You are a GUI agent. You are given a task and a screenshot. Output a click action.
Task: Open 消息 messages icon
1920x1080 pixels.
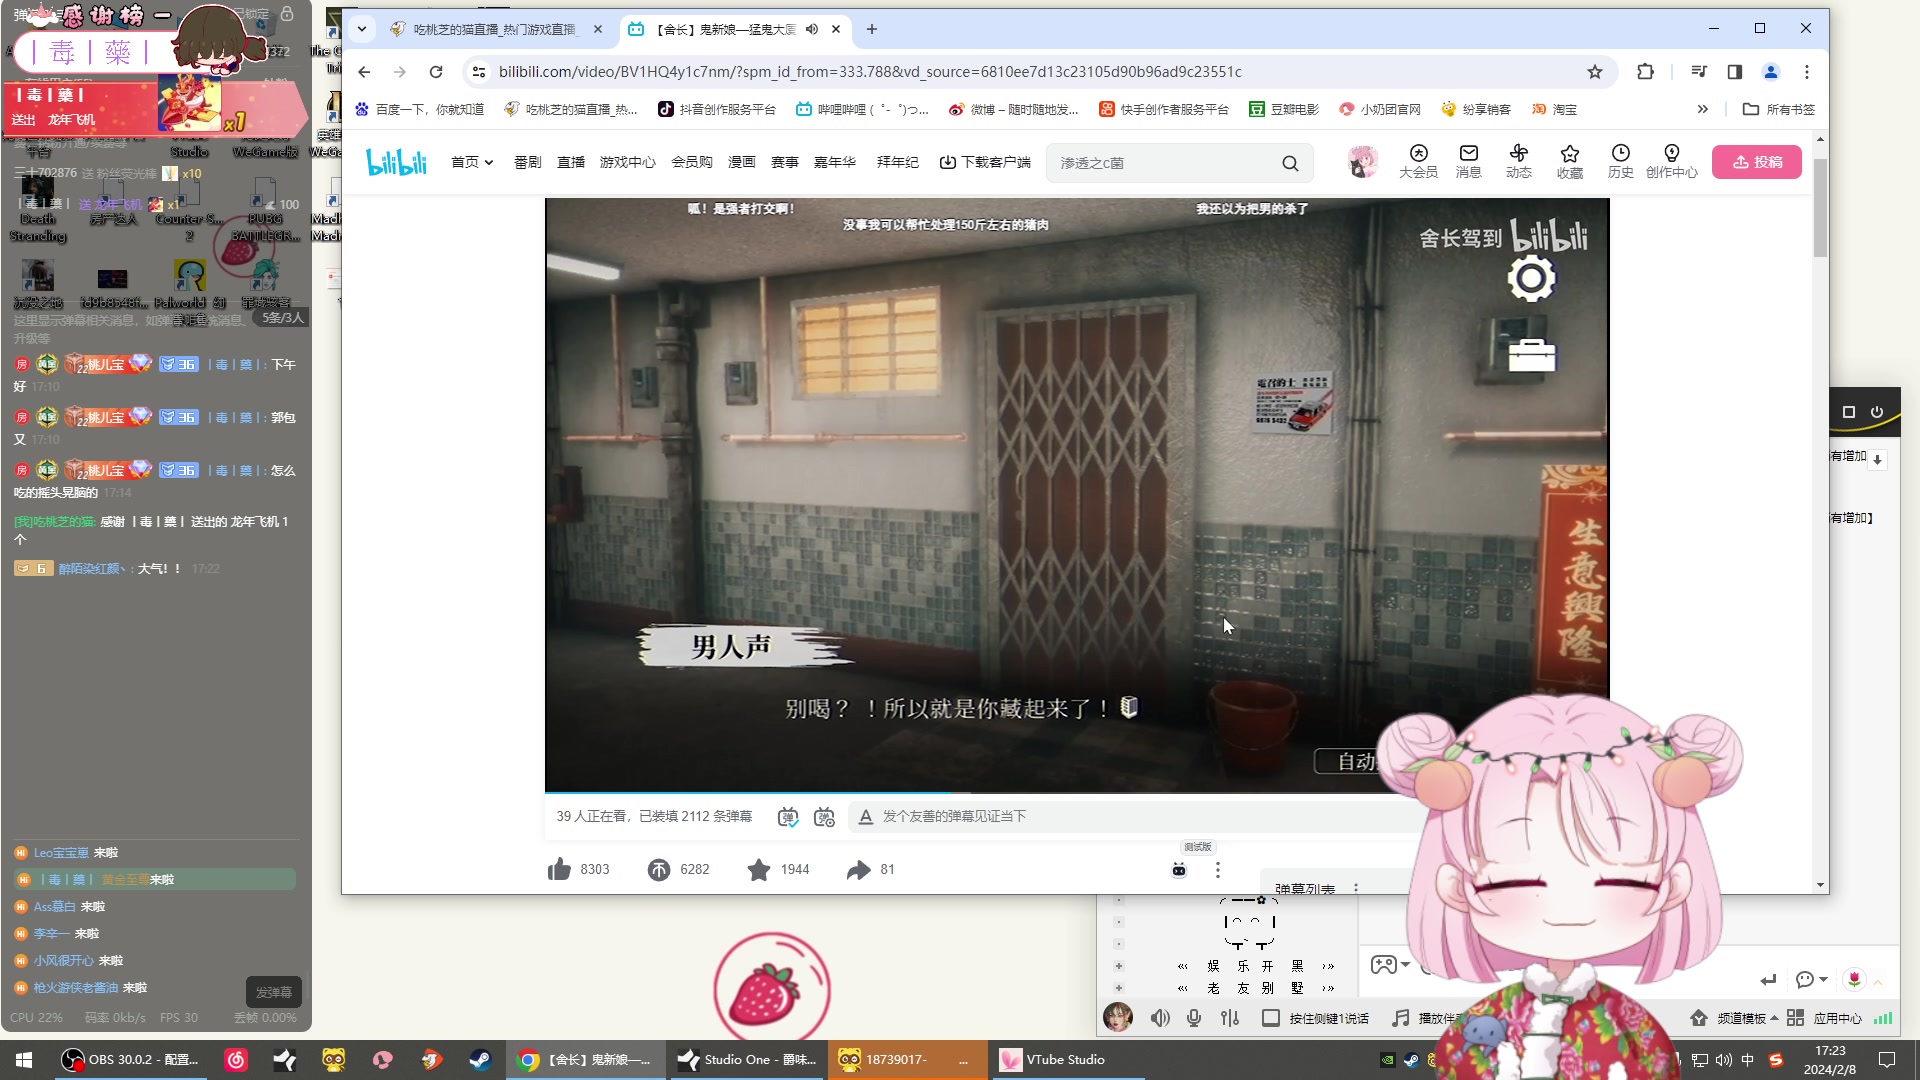[1468, 162]
